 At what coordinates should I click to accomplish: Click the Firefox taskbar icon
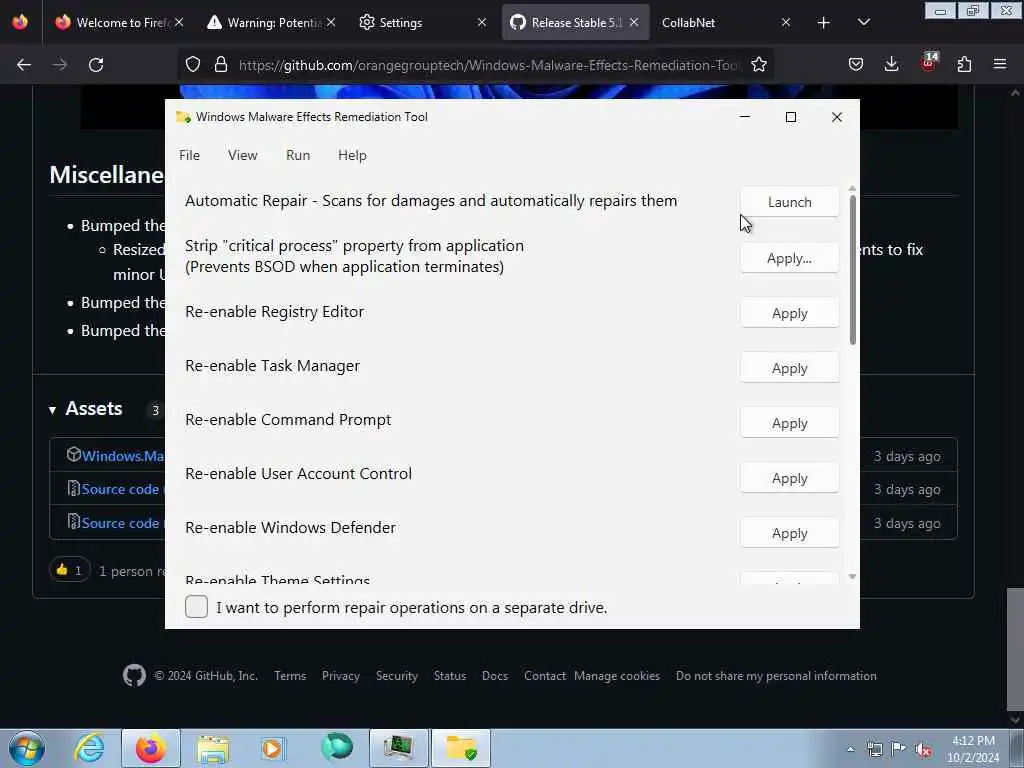click(x=151, y=748)
